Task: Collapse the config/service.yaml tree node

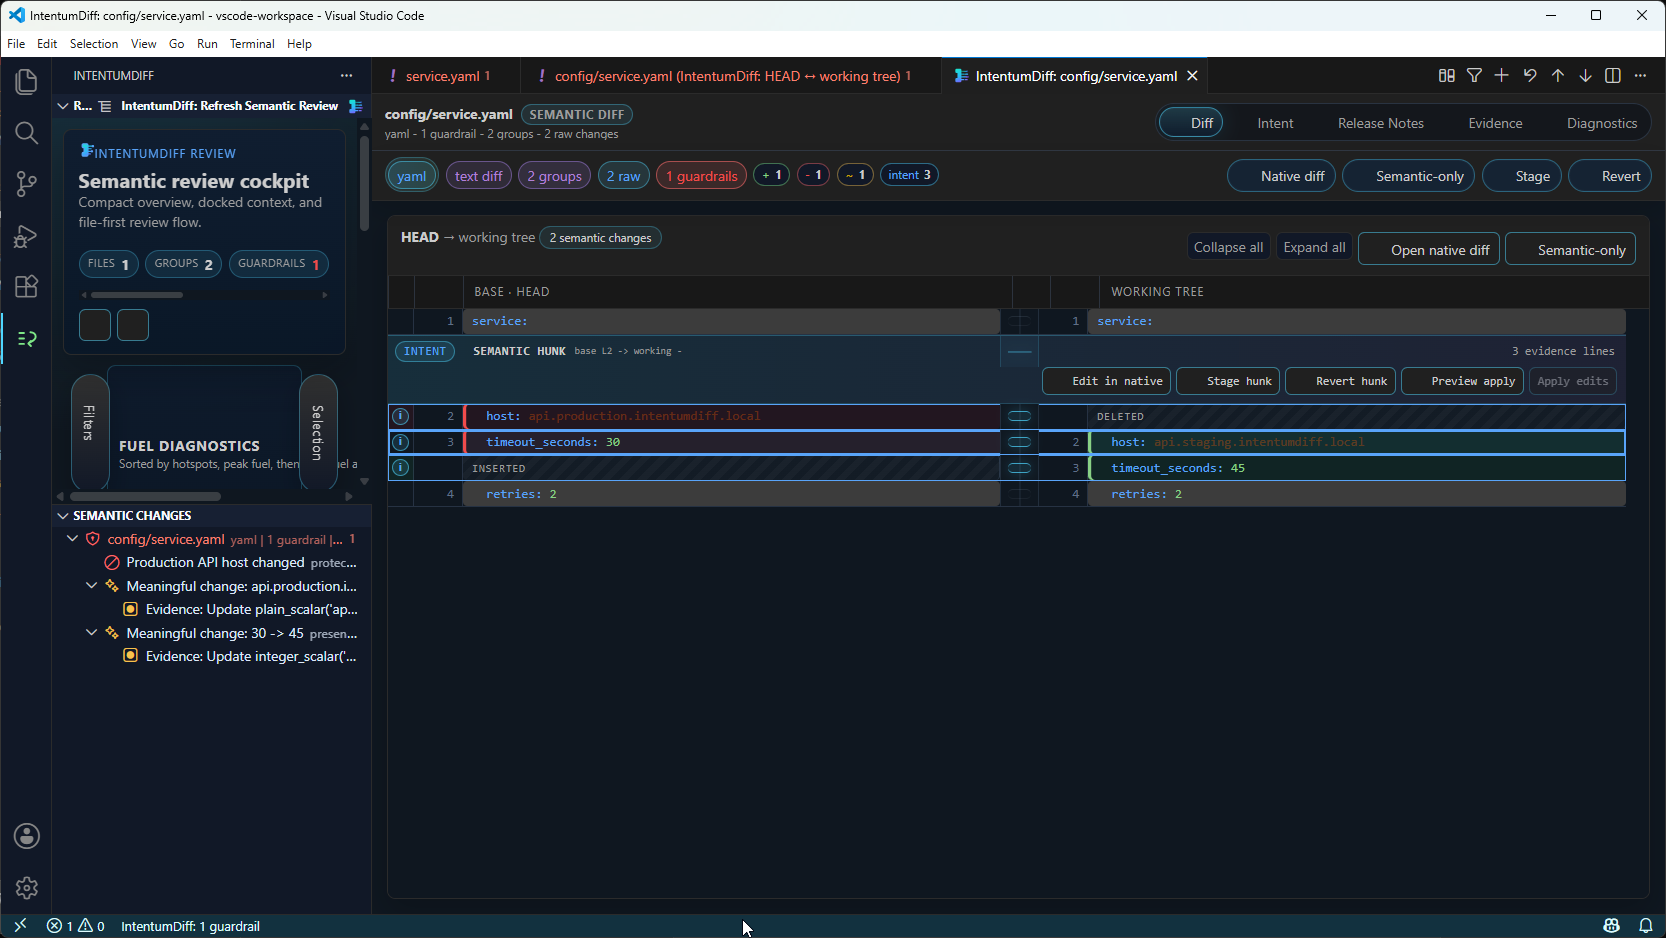Action: [72, 539]
